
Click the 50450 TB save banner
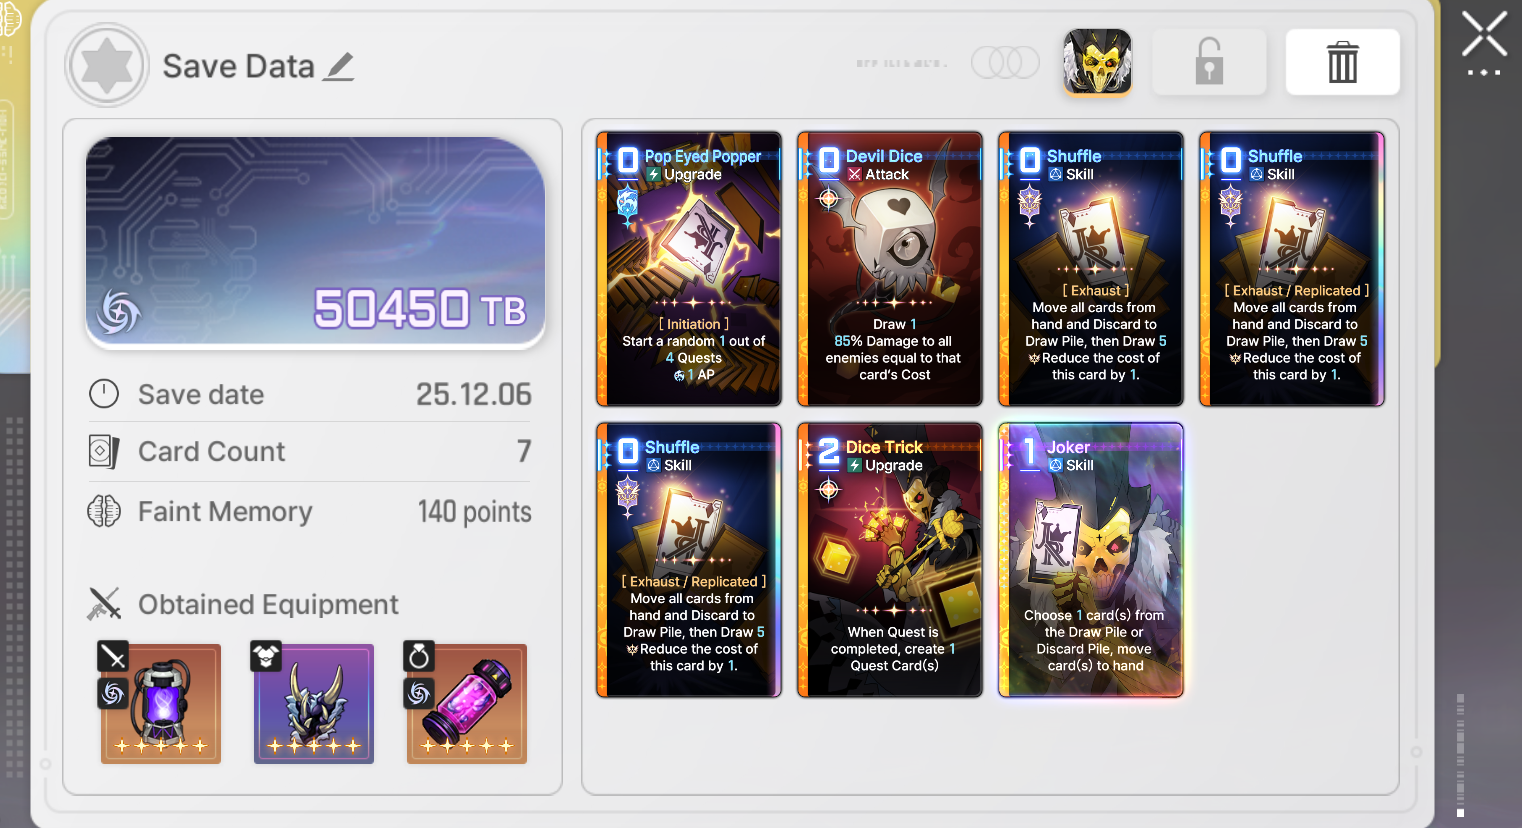click(x=316, y=242)
